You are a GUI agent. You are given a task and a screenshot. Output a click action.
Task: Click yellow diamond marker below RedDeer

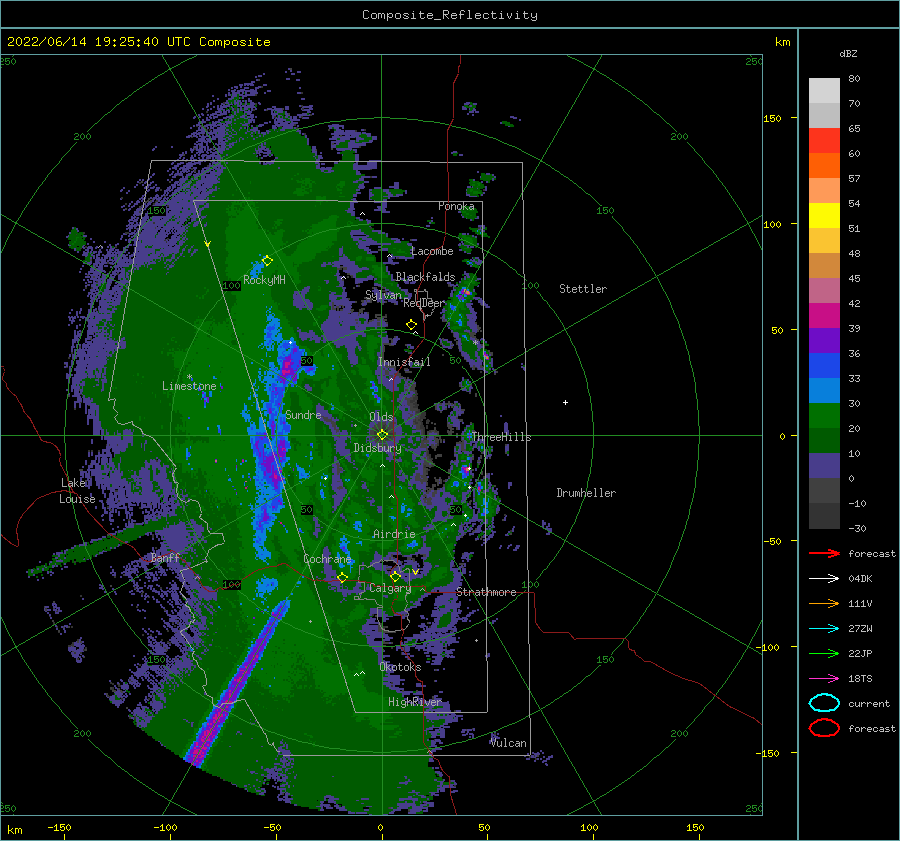(x=411, y=325)
